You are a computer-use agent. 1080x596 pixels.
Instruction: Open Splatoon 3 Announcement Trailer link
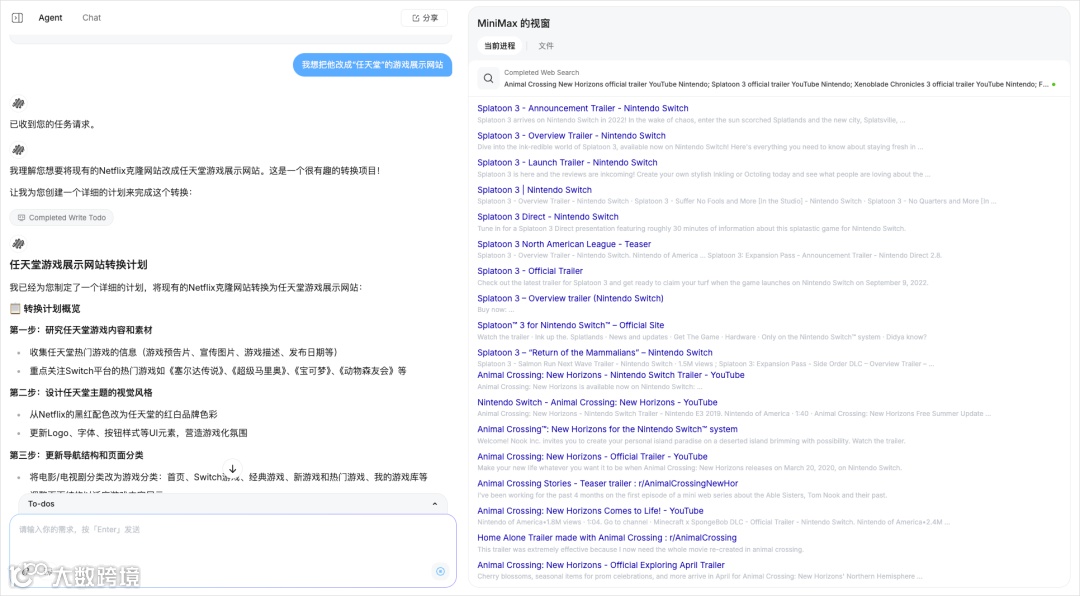coord(583,108)
